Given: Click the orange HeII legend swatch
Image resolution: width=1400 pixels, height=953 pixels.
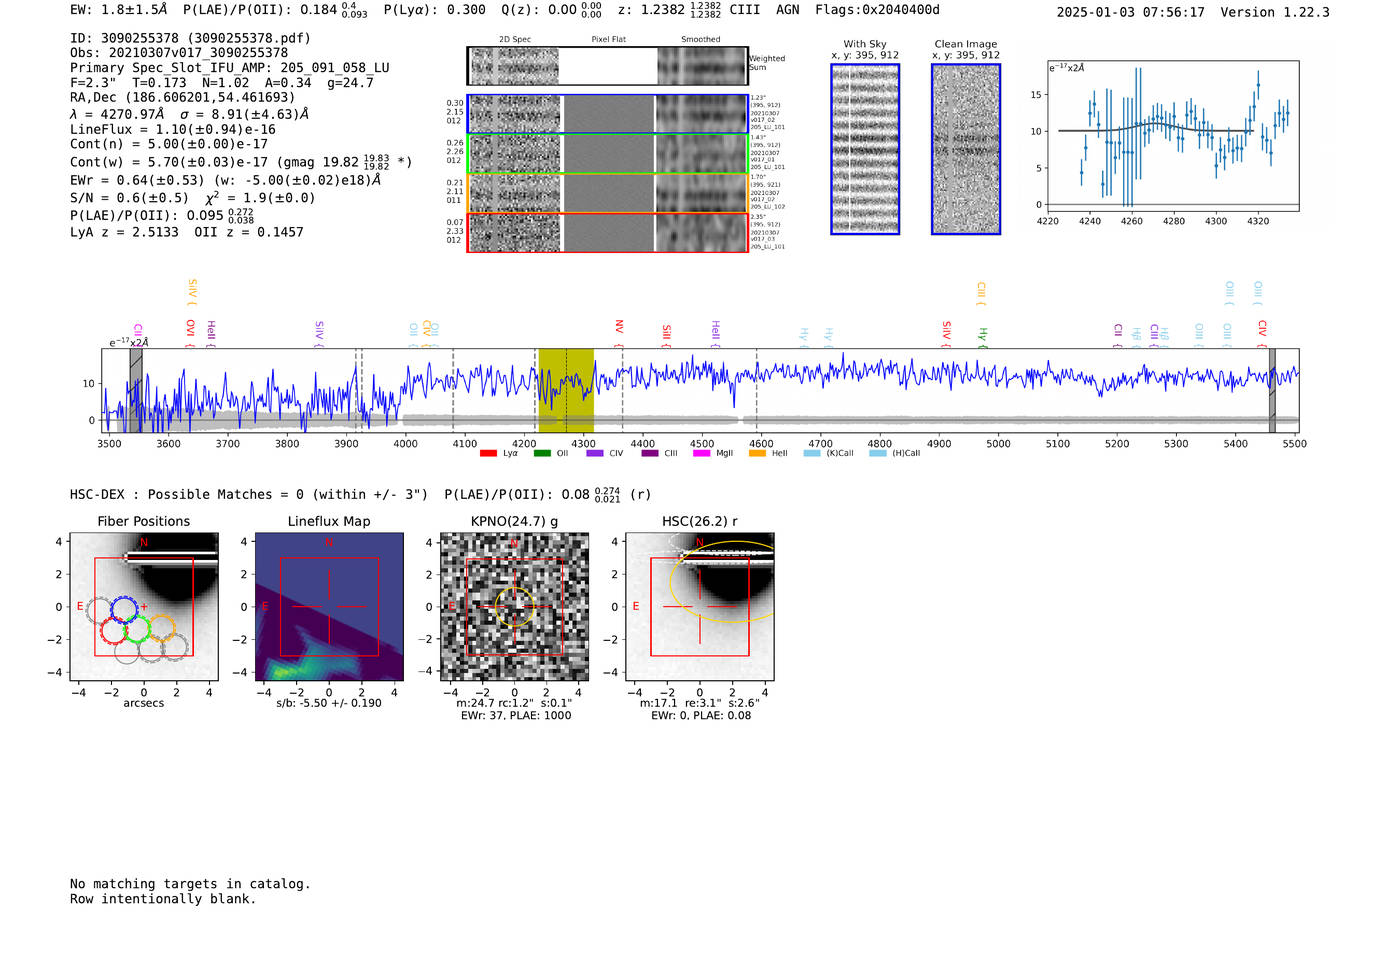Looking at the screenshot, I should (x=757, y=453).
